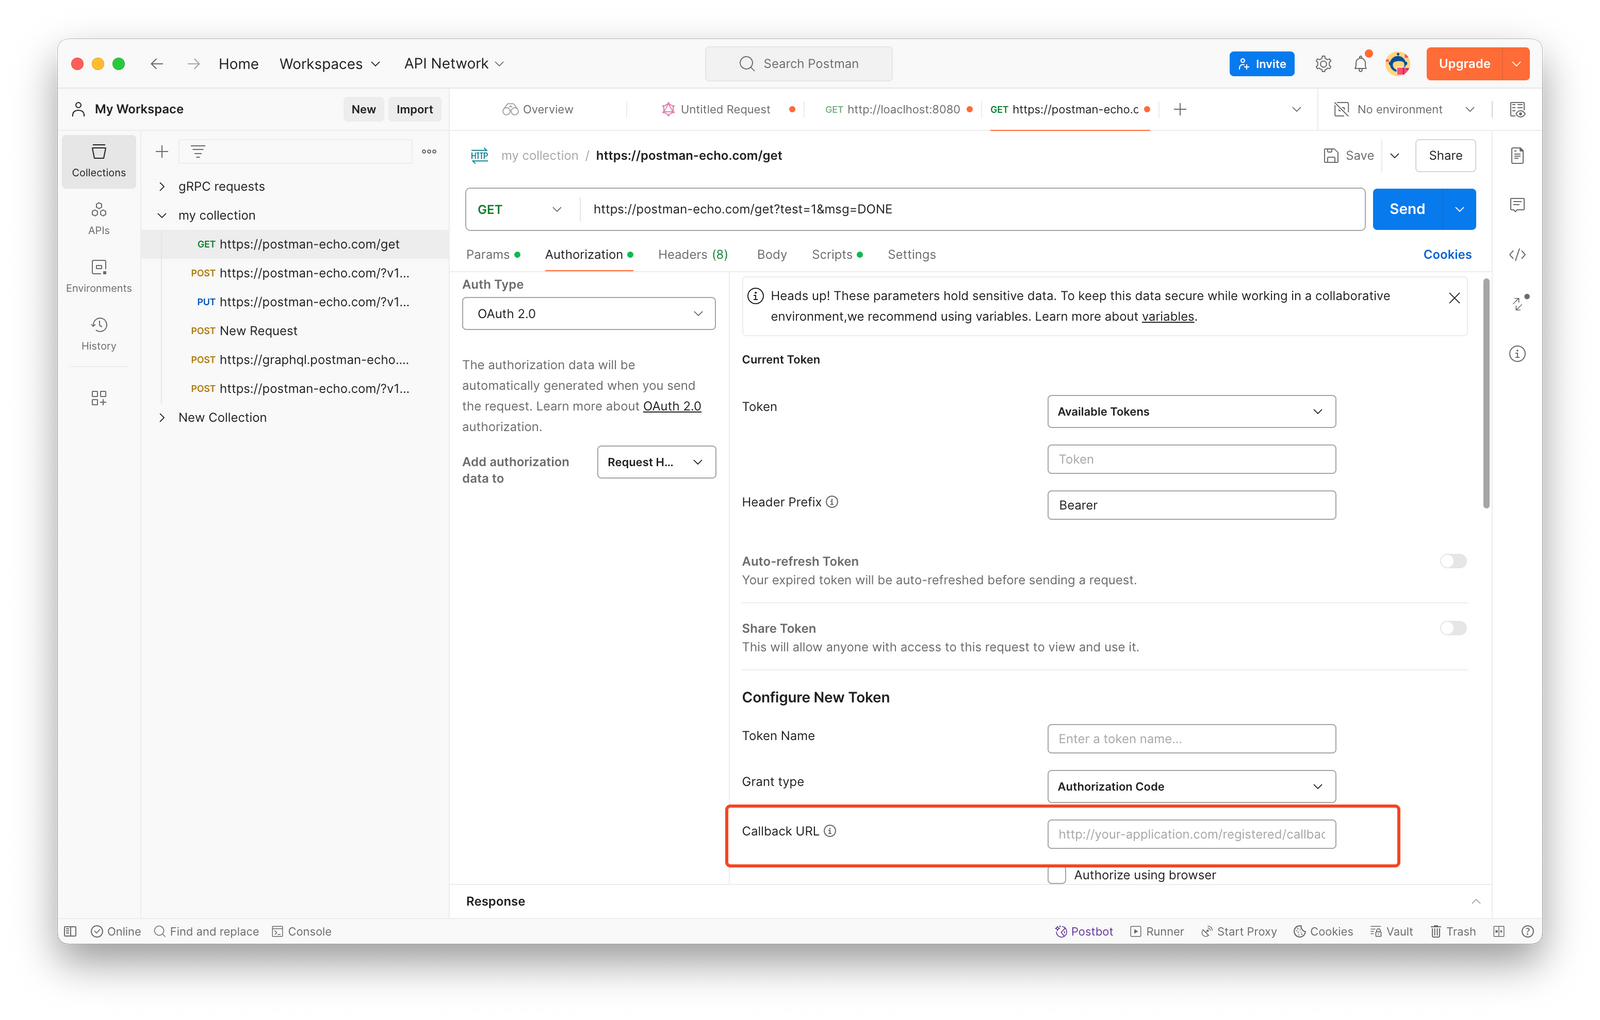Image resolution: width=1600 pixels, height=1020 pixels.
Task: Open the Postbot assistant in status bar
Action: pos(1084,931)
